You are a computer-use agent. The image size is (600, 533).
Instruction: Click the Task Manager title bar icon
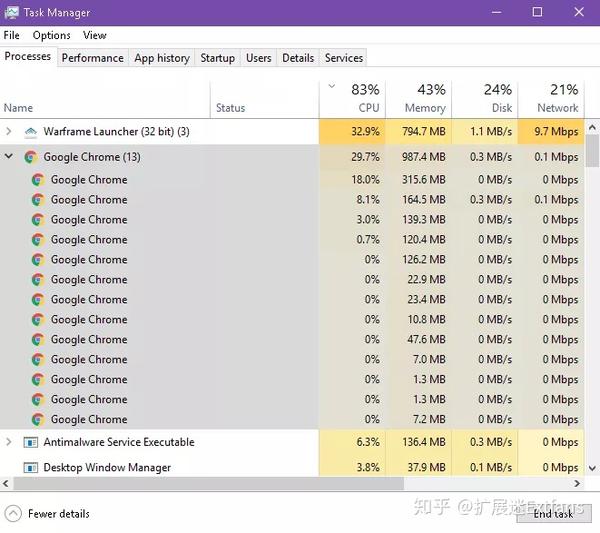point(11,12)
